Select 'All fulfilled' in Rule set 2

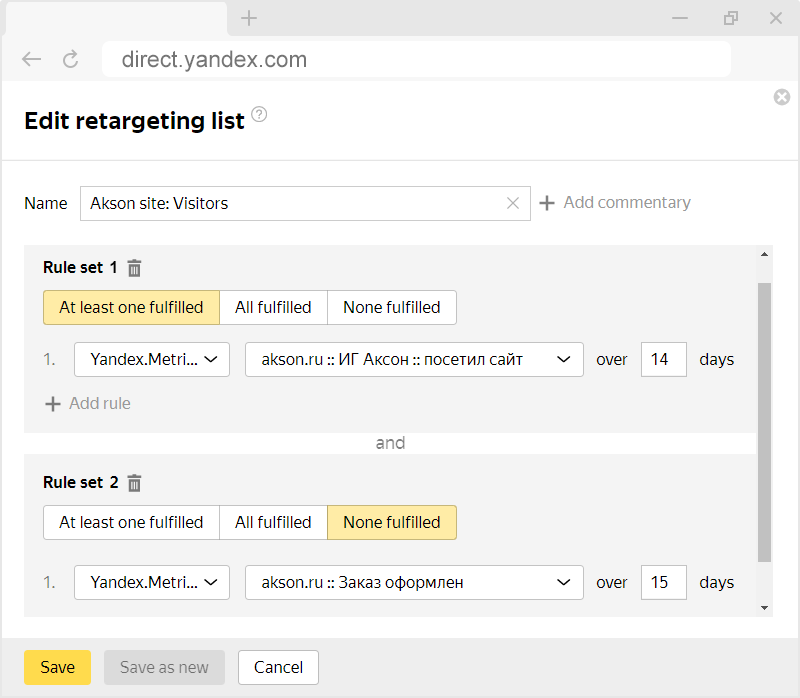tap(273, 523)
